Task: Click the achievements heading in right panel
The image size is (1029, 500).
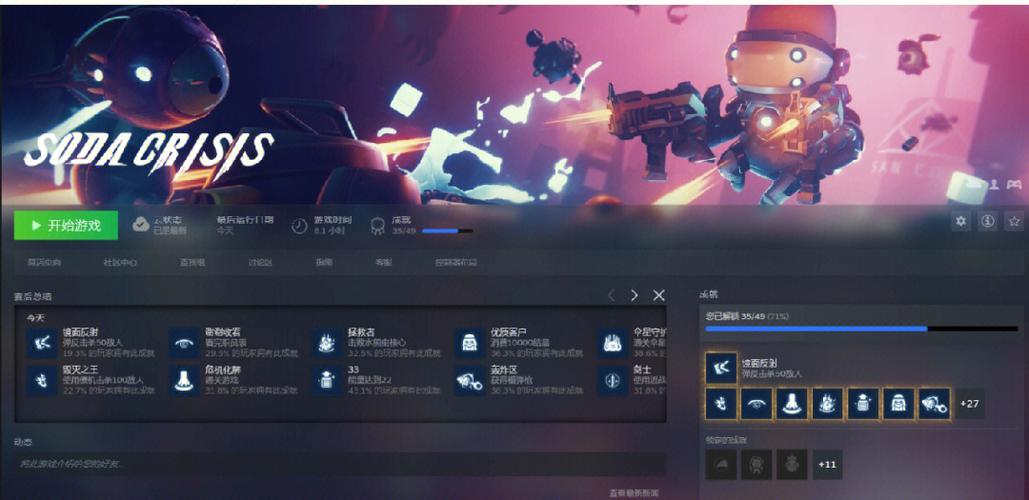Action: pyautogui.click(x=709, y=295)
